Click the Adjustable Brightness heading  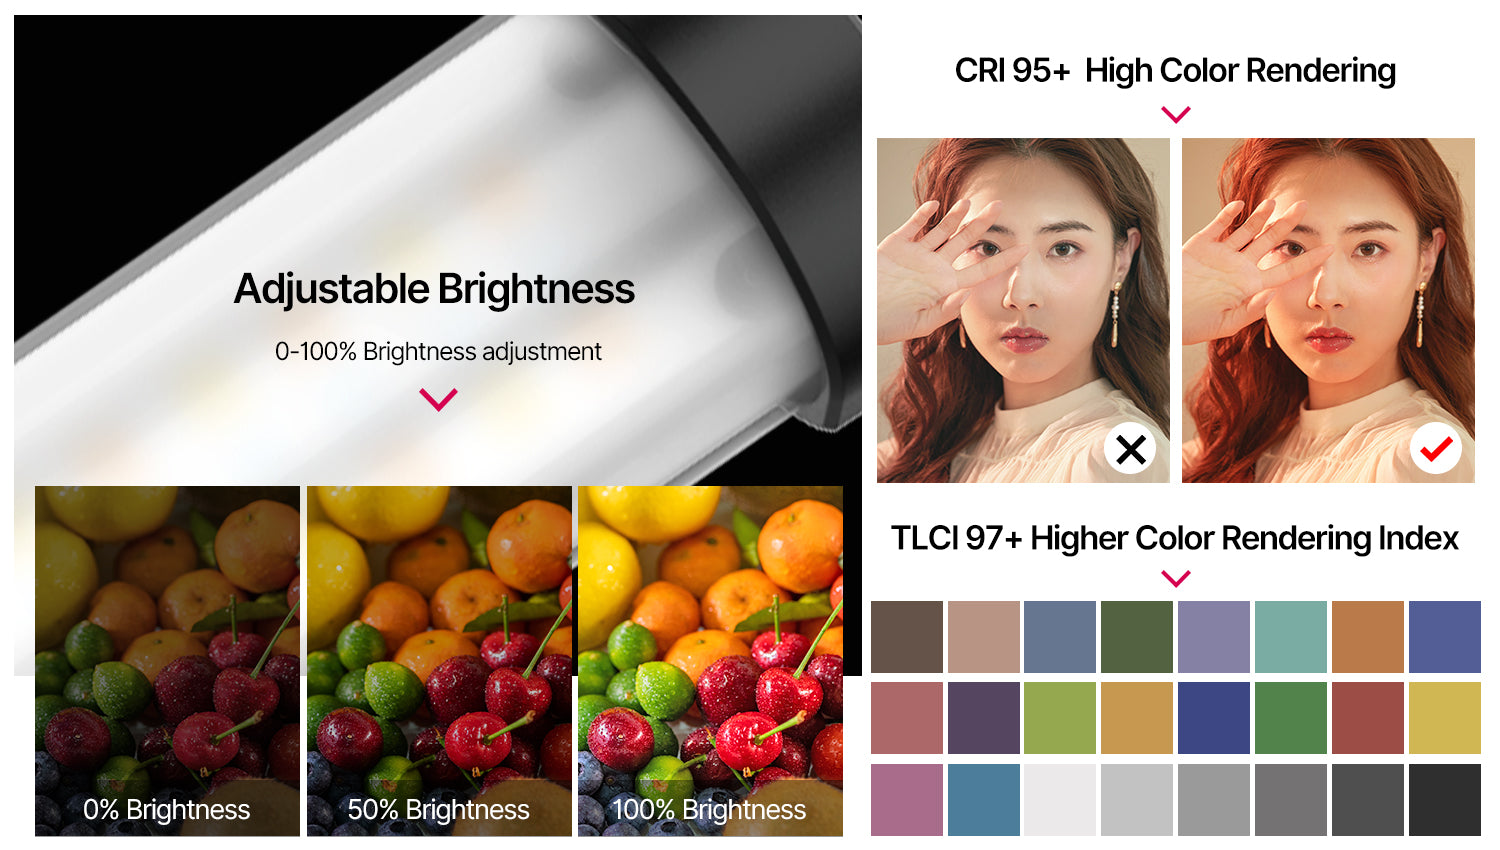[x=434, y=289]
